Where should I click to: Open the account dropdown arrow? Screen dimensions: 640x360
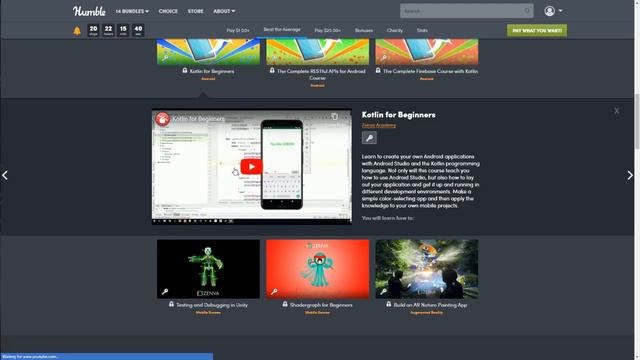click(x=560, y=11)
